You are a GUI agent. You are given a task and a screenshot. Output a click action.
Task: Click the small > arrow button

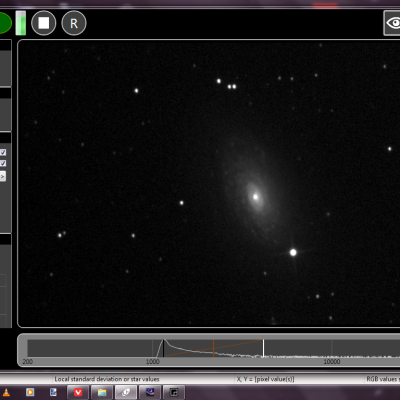[2, 176]
